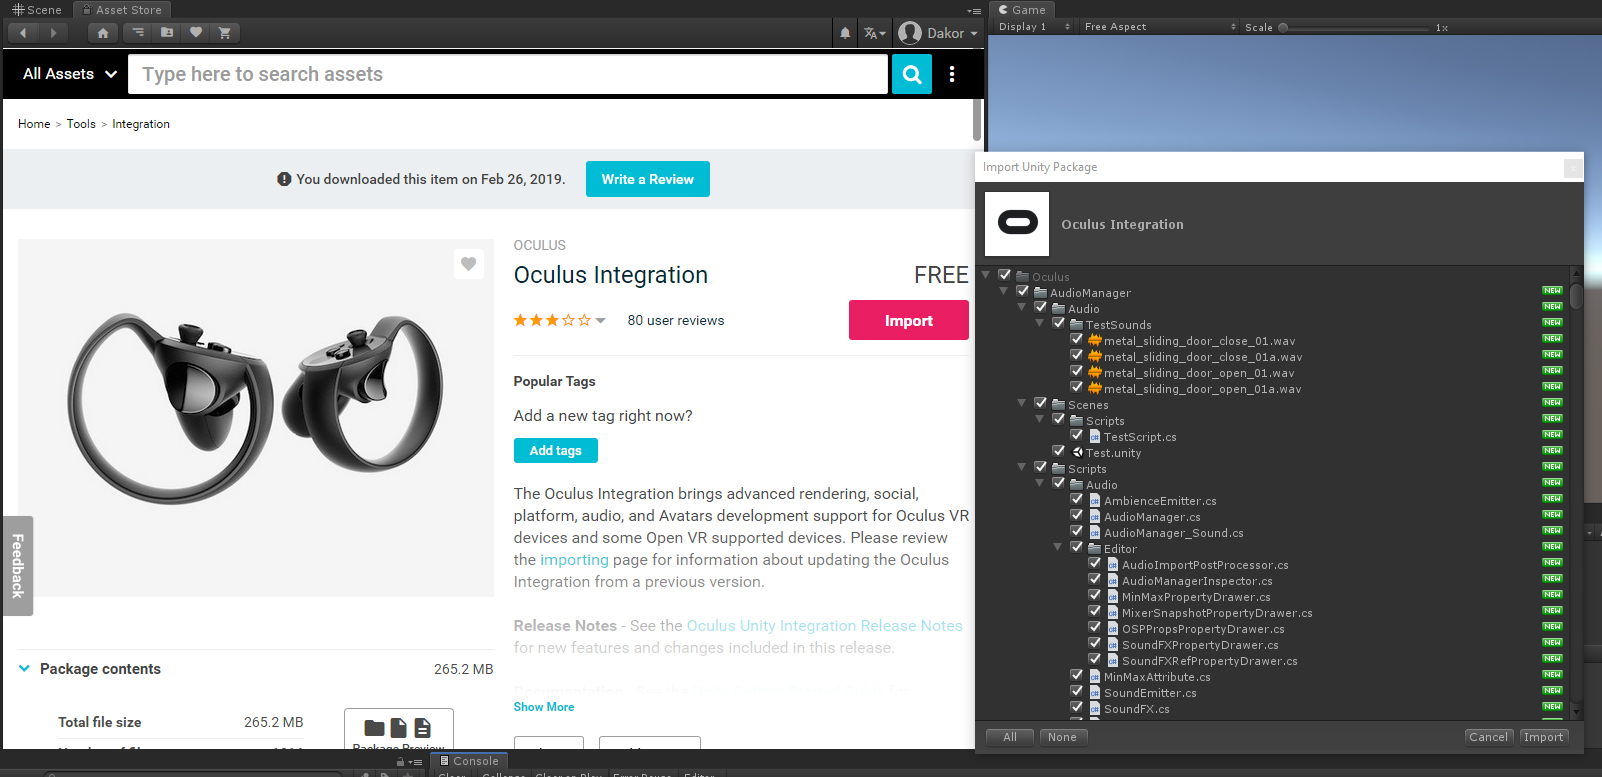Add Oculus Integration to favorites heart
The width and height of the screenshot is (1602, 777).
click(469, 264)
